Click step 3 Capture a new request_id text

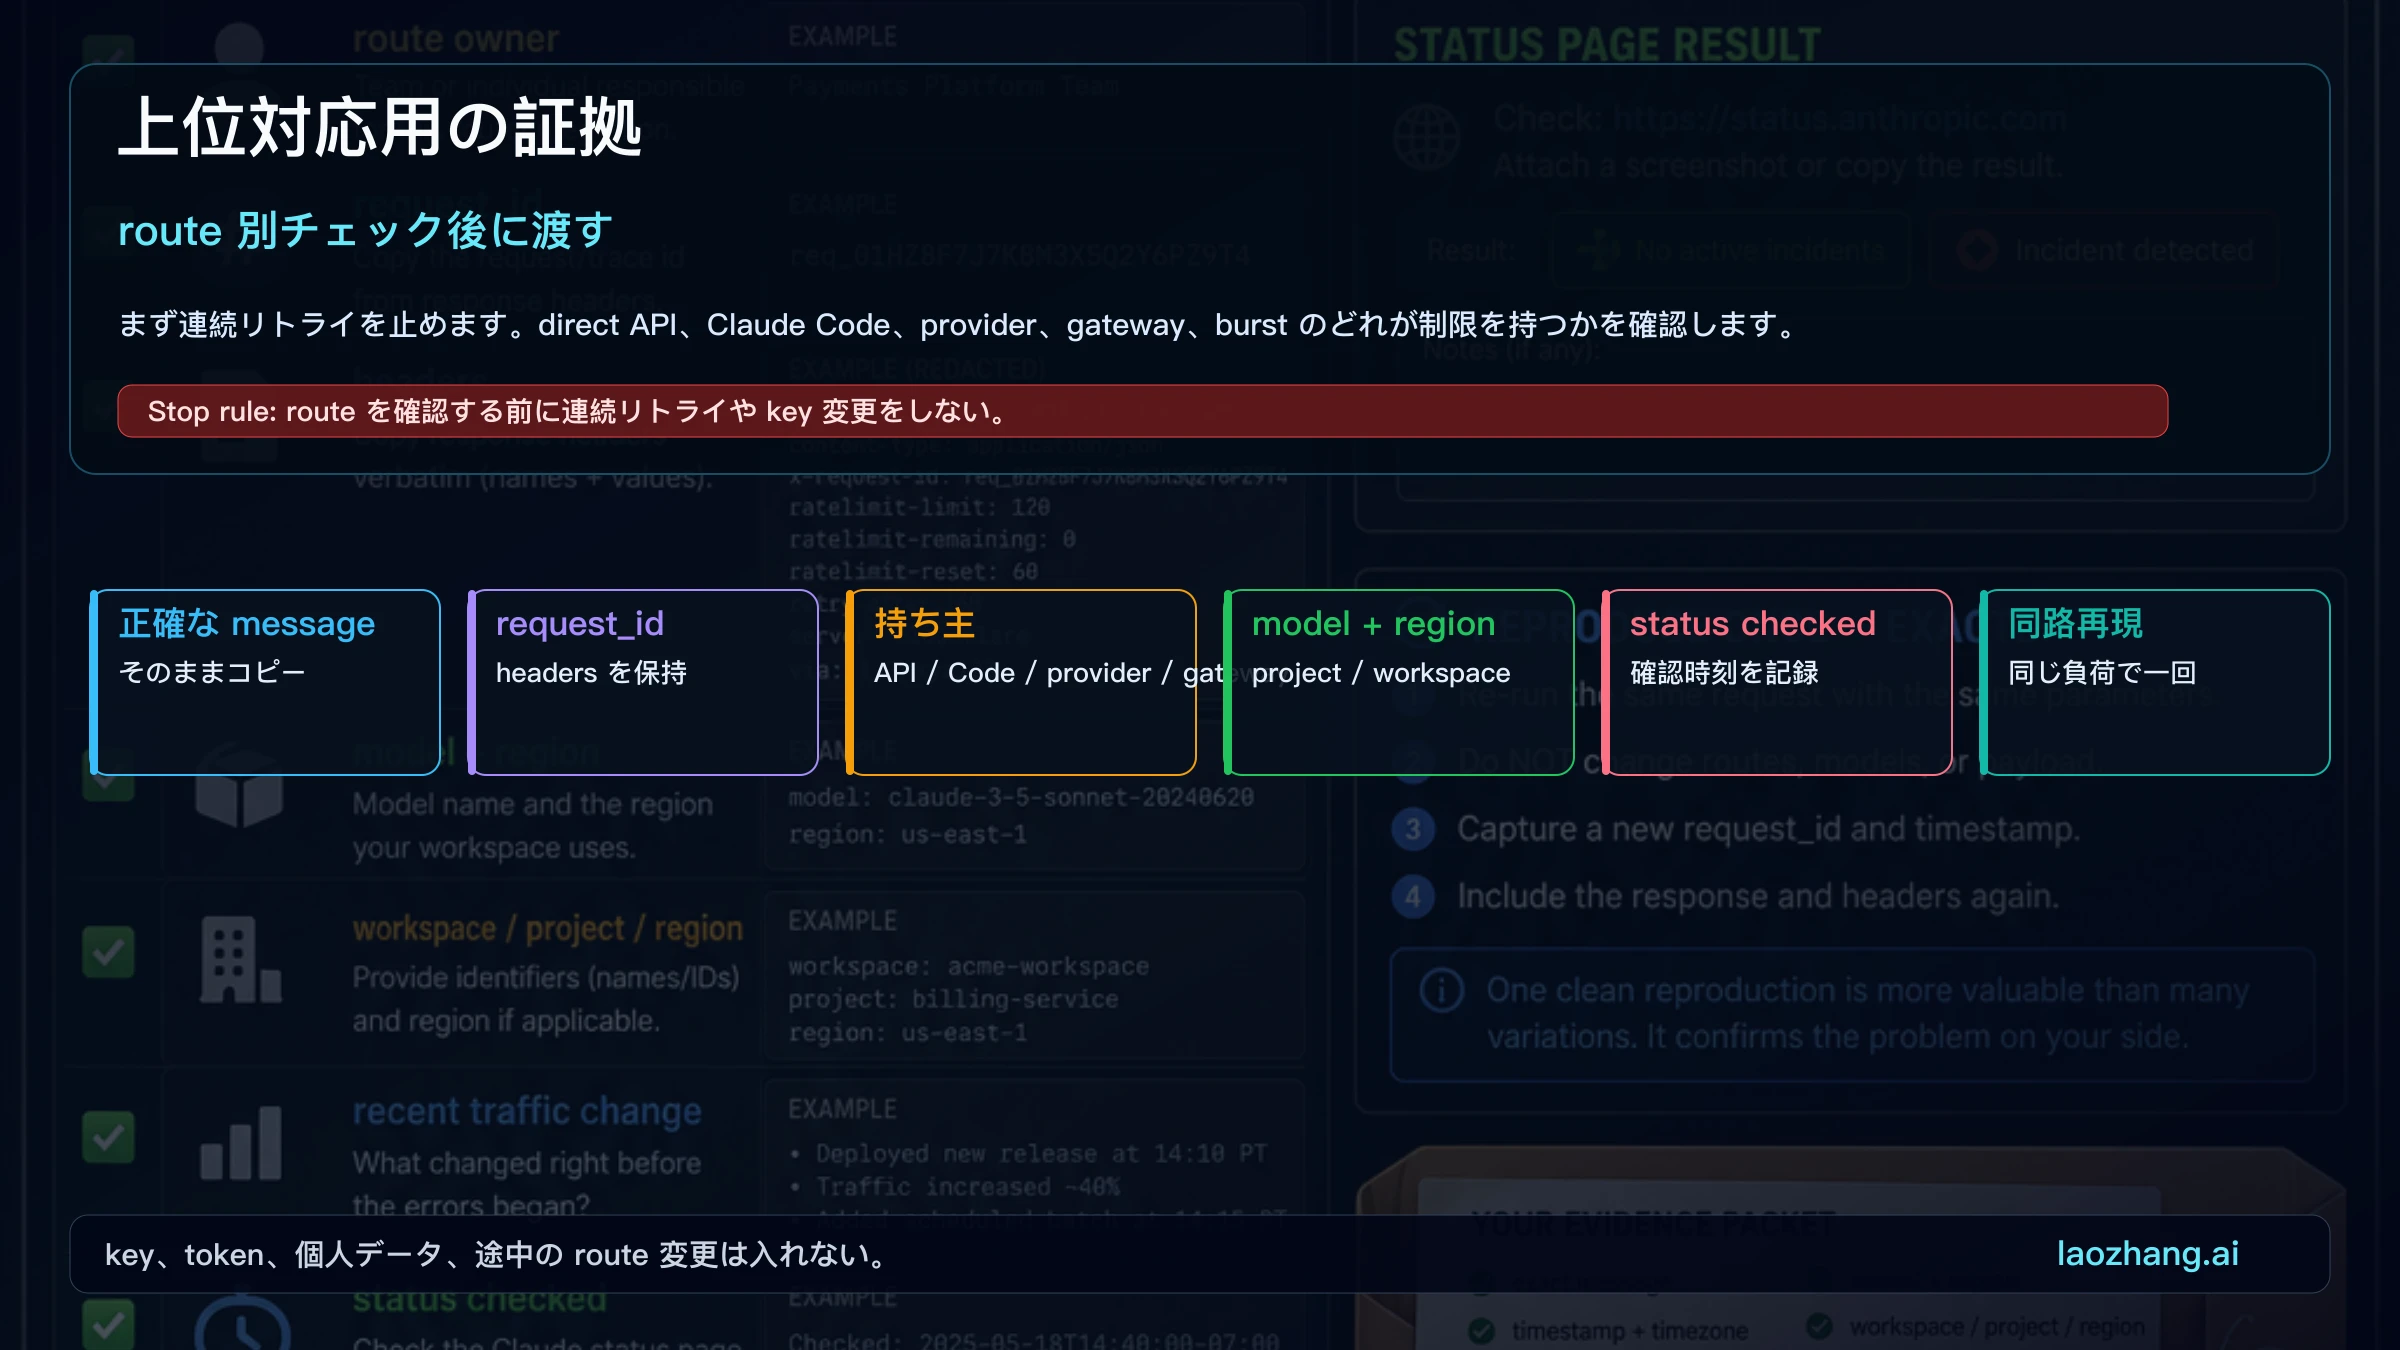1768,829
